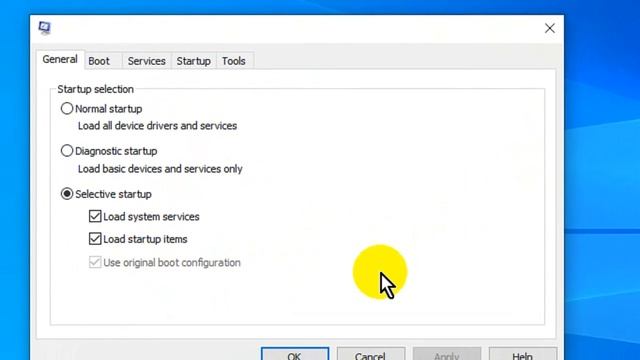Uncheck Load system services
The width and height of the screenshot is (640, 360).
click(x=95, y=216)
